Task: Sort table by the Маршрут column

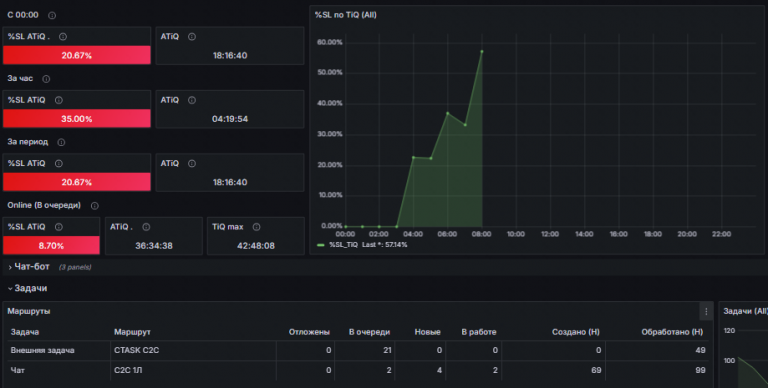Action: tap(132, 332)
